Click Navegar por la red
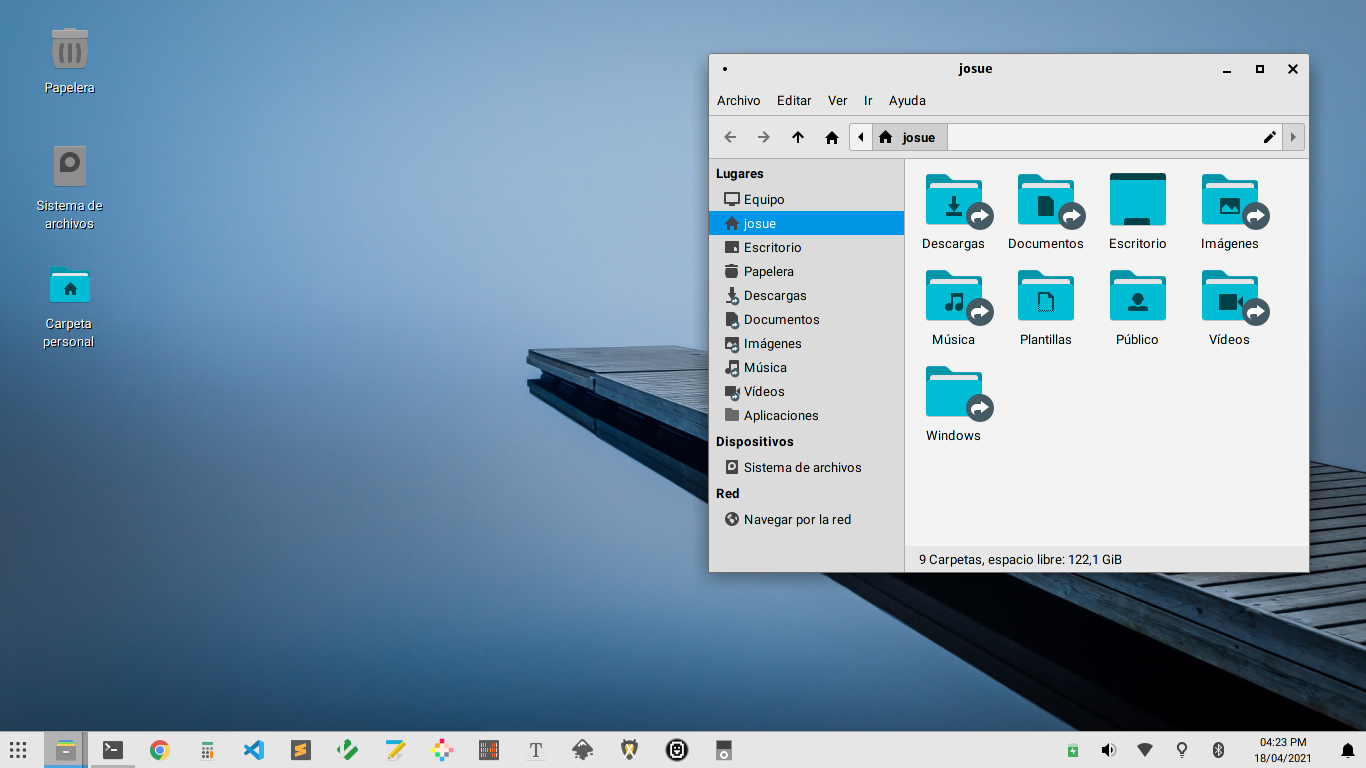Screen dimensions: 1366x768 806,520
